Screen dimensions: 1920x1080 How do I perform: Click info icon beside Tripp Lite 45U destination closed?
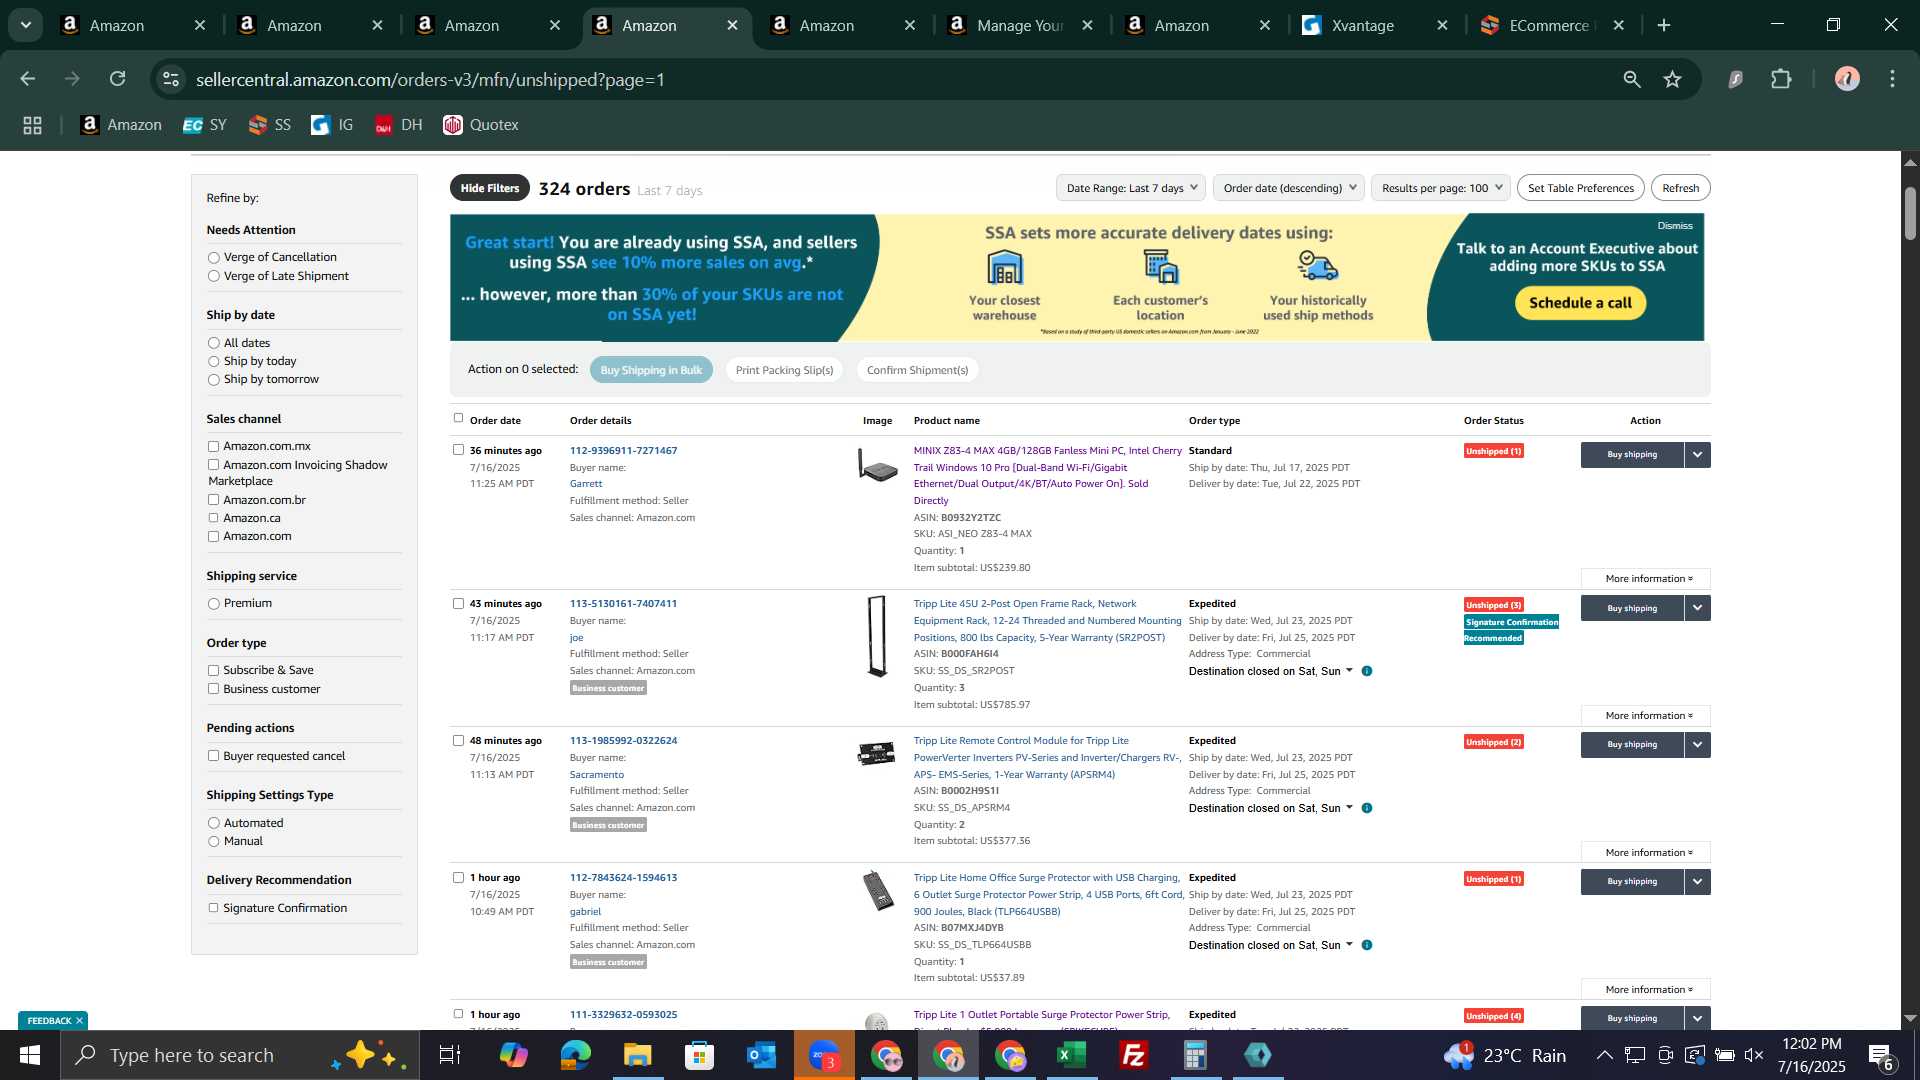click(x=1367, y=671)
